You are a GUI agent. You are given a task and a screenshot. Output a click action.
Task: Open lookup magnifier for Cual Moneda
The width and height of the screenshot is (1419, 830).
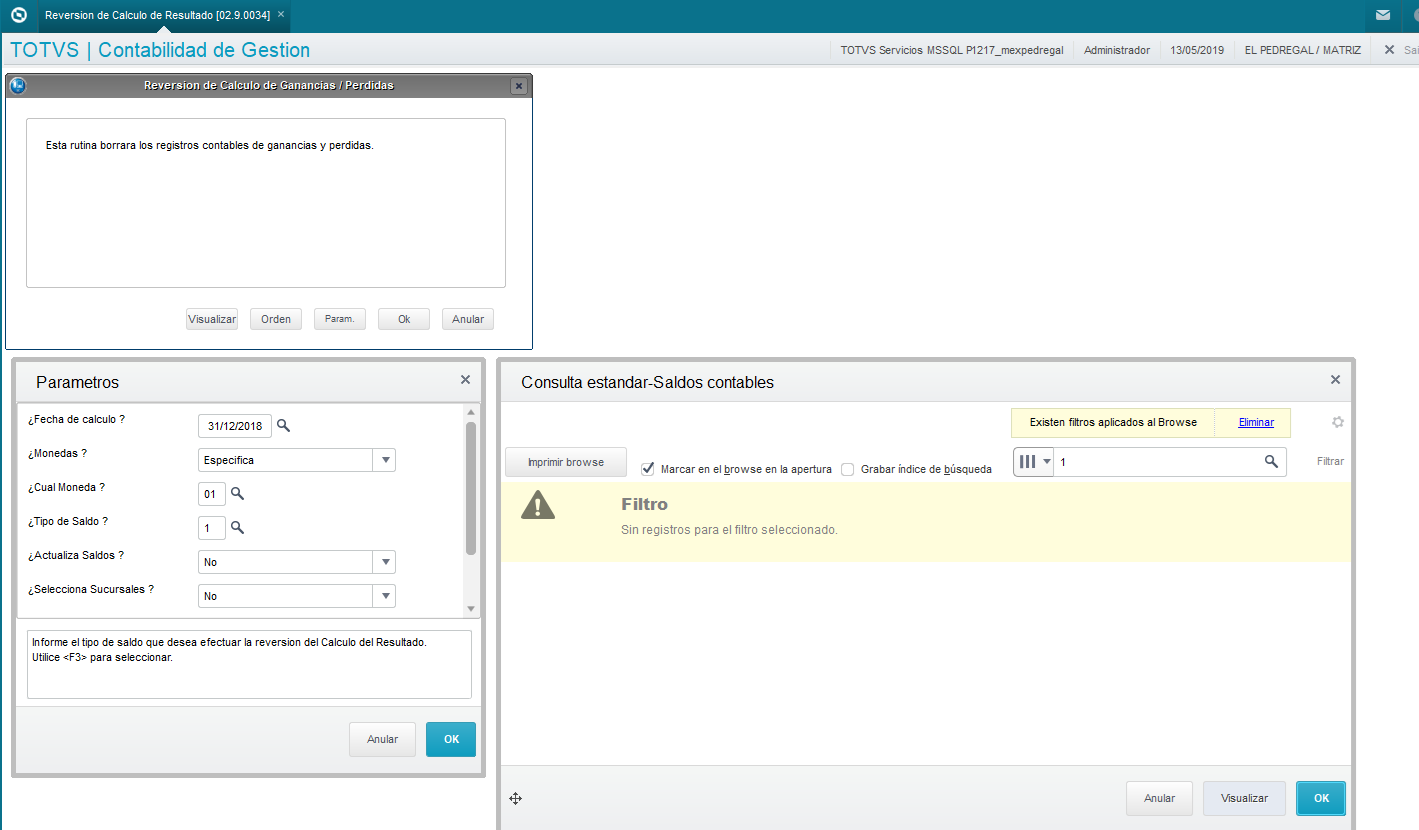(238, 494)
